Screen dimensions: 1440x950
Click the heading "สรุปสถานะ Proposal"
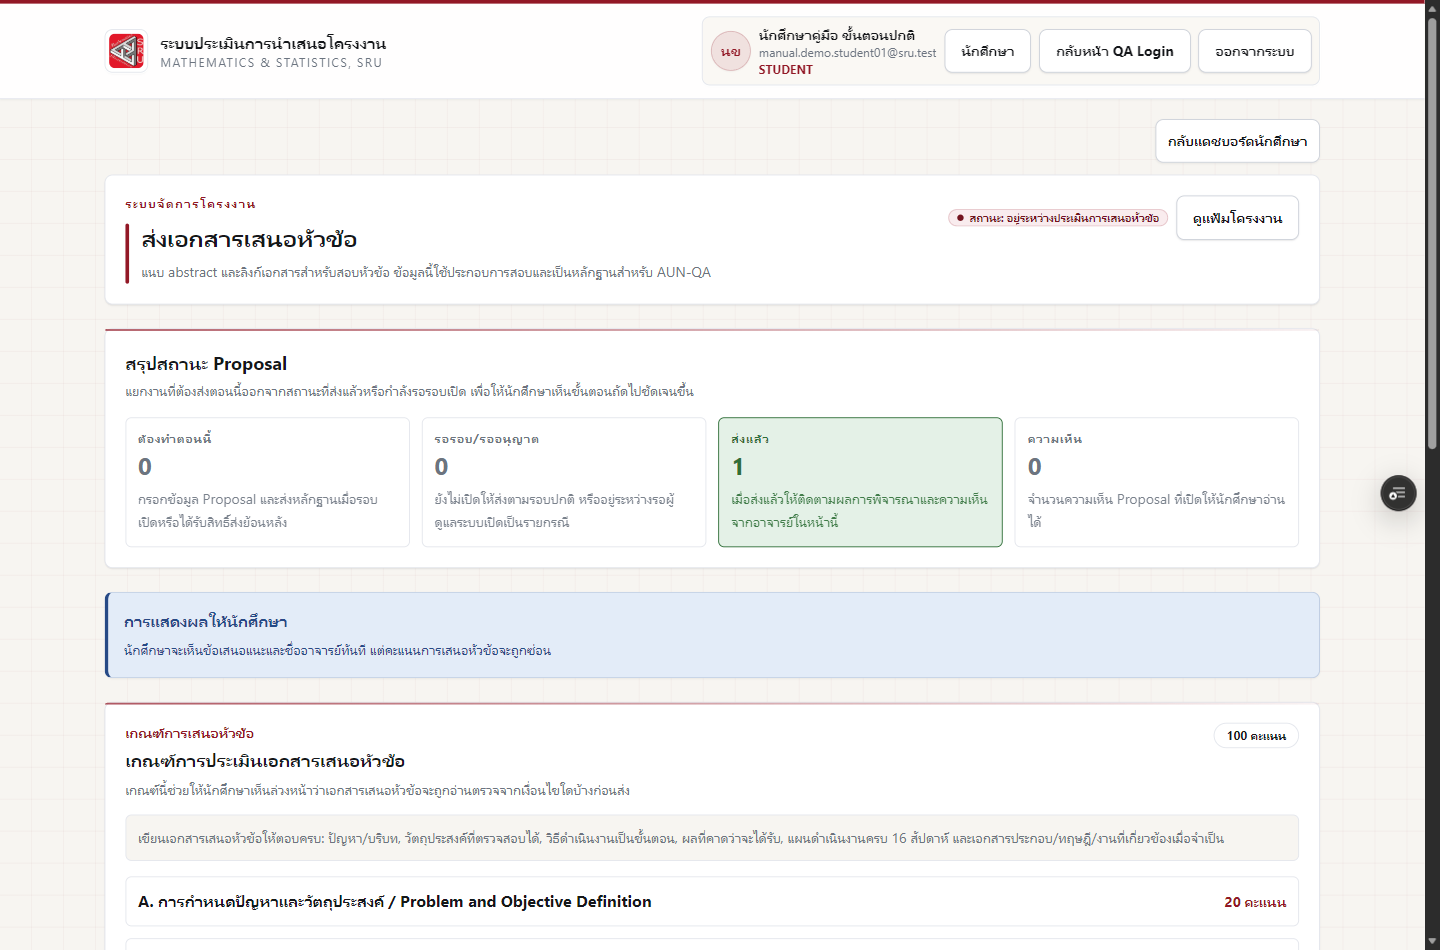[x=206, y=364]
